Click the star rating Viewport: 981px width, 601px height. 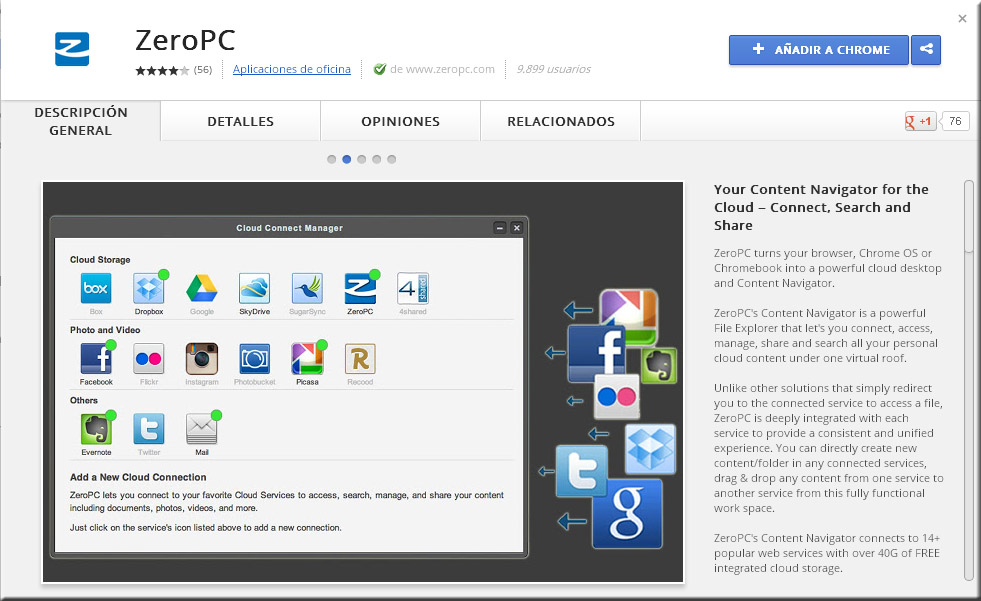coord(162,70)
